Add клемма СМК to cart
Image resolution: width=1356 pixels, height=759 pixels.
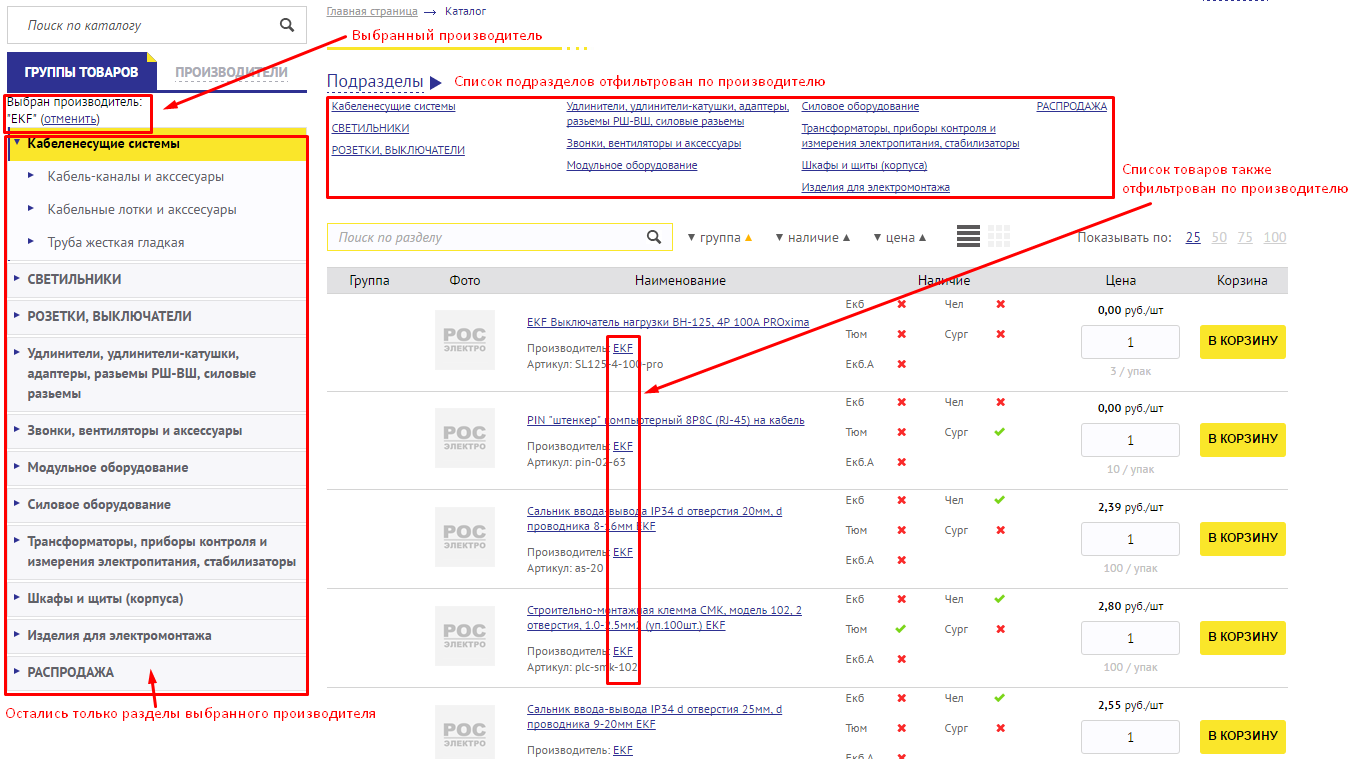(1243, 636)
